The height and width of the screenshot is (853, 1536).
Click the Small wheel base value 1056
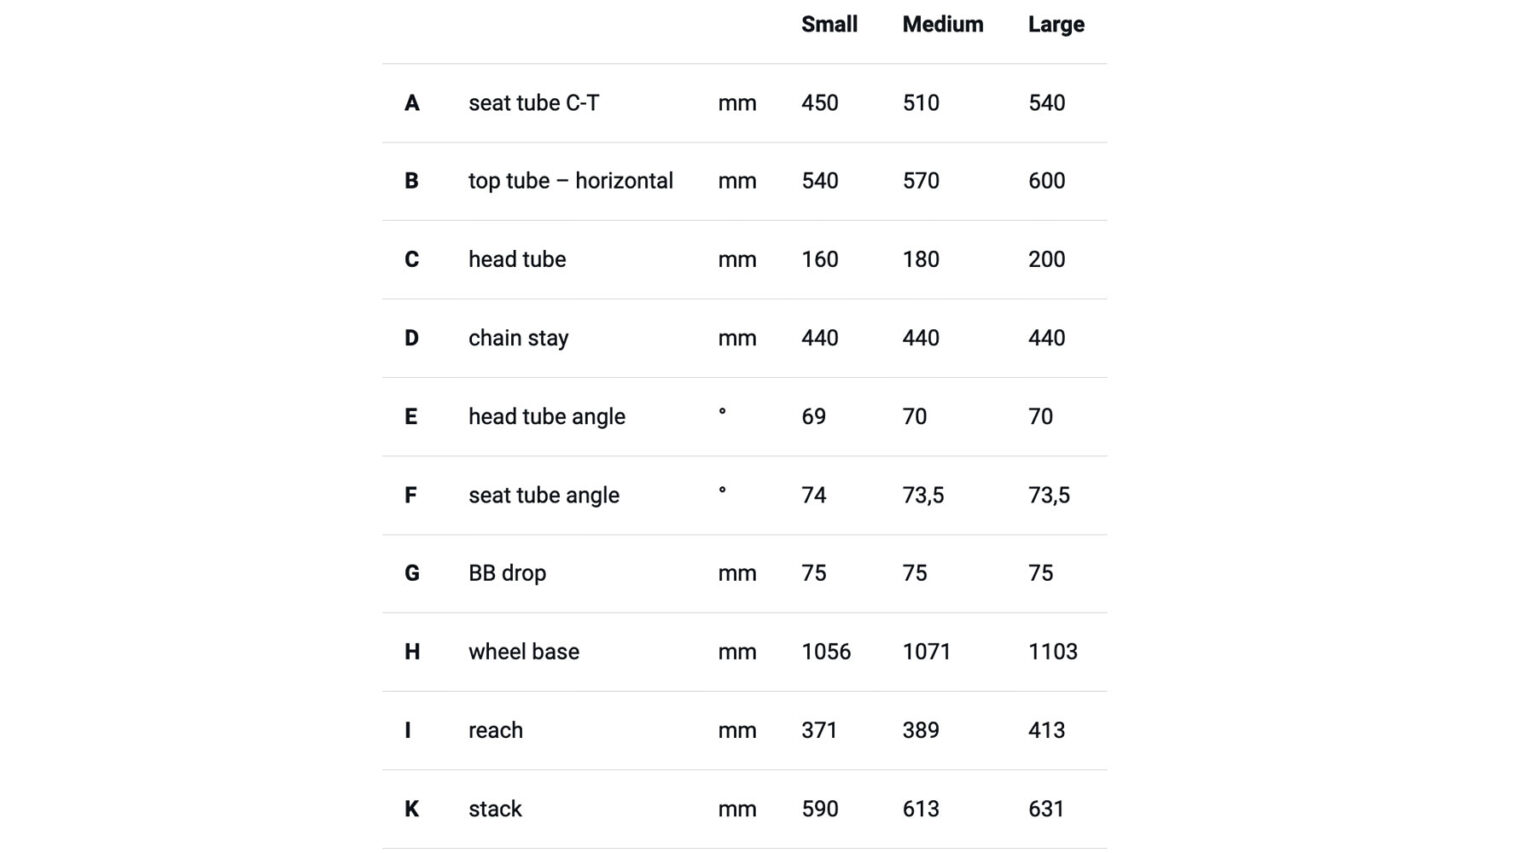point(825,652)
